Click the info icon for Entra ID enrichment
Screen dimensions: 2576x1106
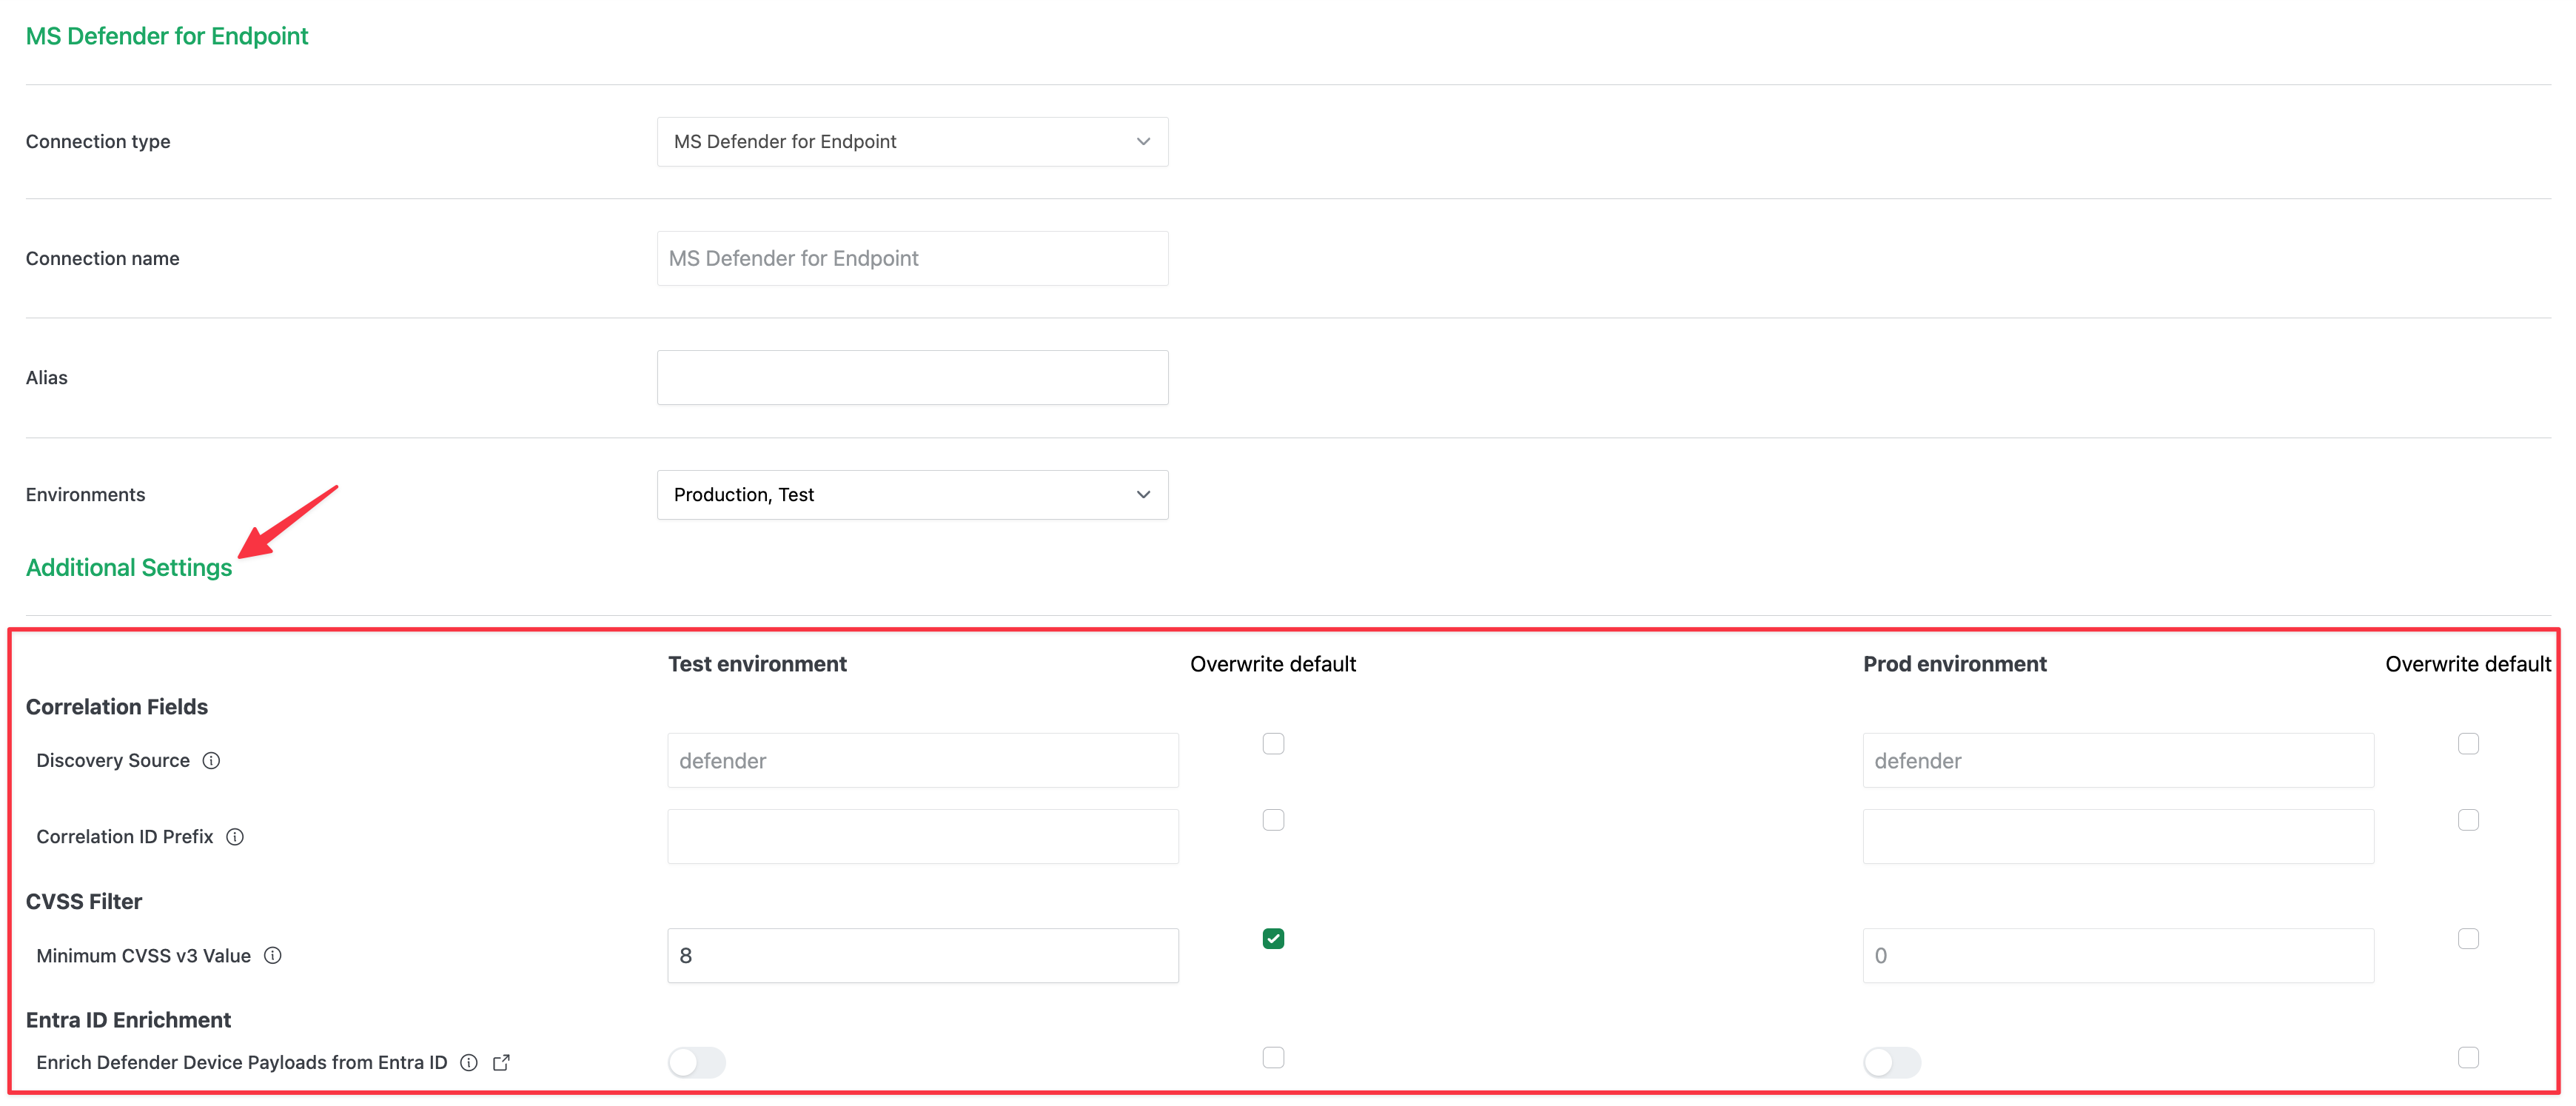(469, 1063)
